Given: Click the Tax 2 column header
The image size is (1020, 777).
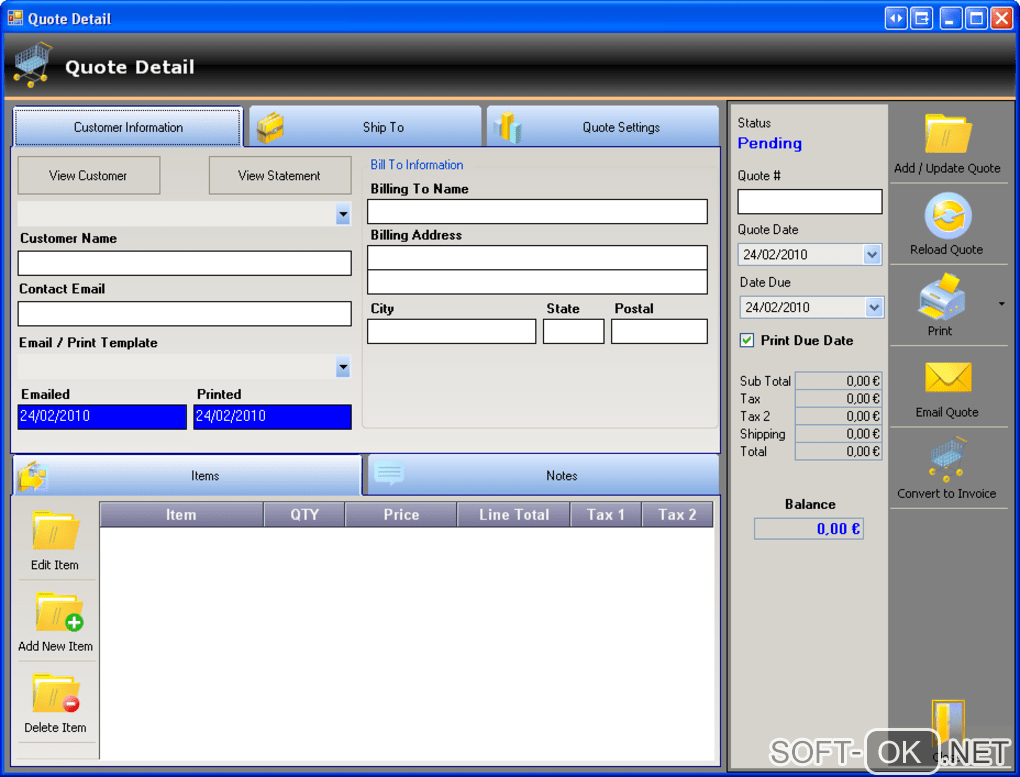Looking at the screenshot, I should [677, 515].
